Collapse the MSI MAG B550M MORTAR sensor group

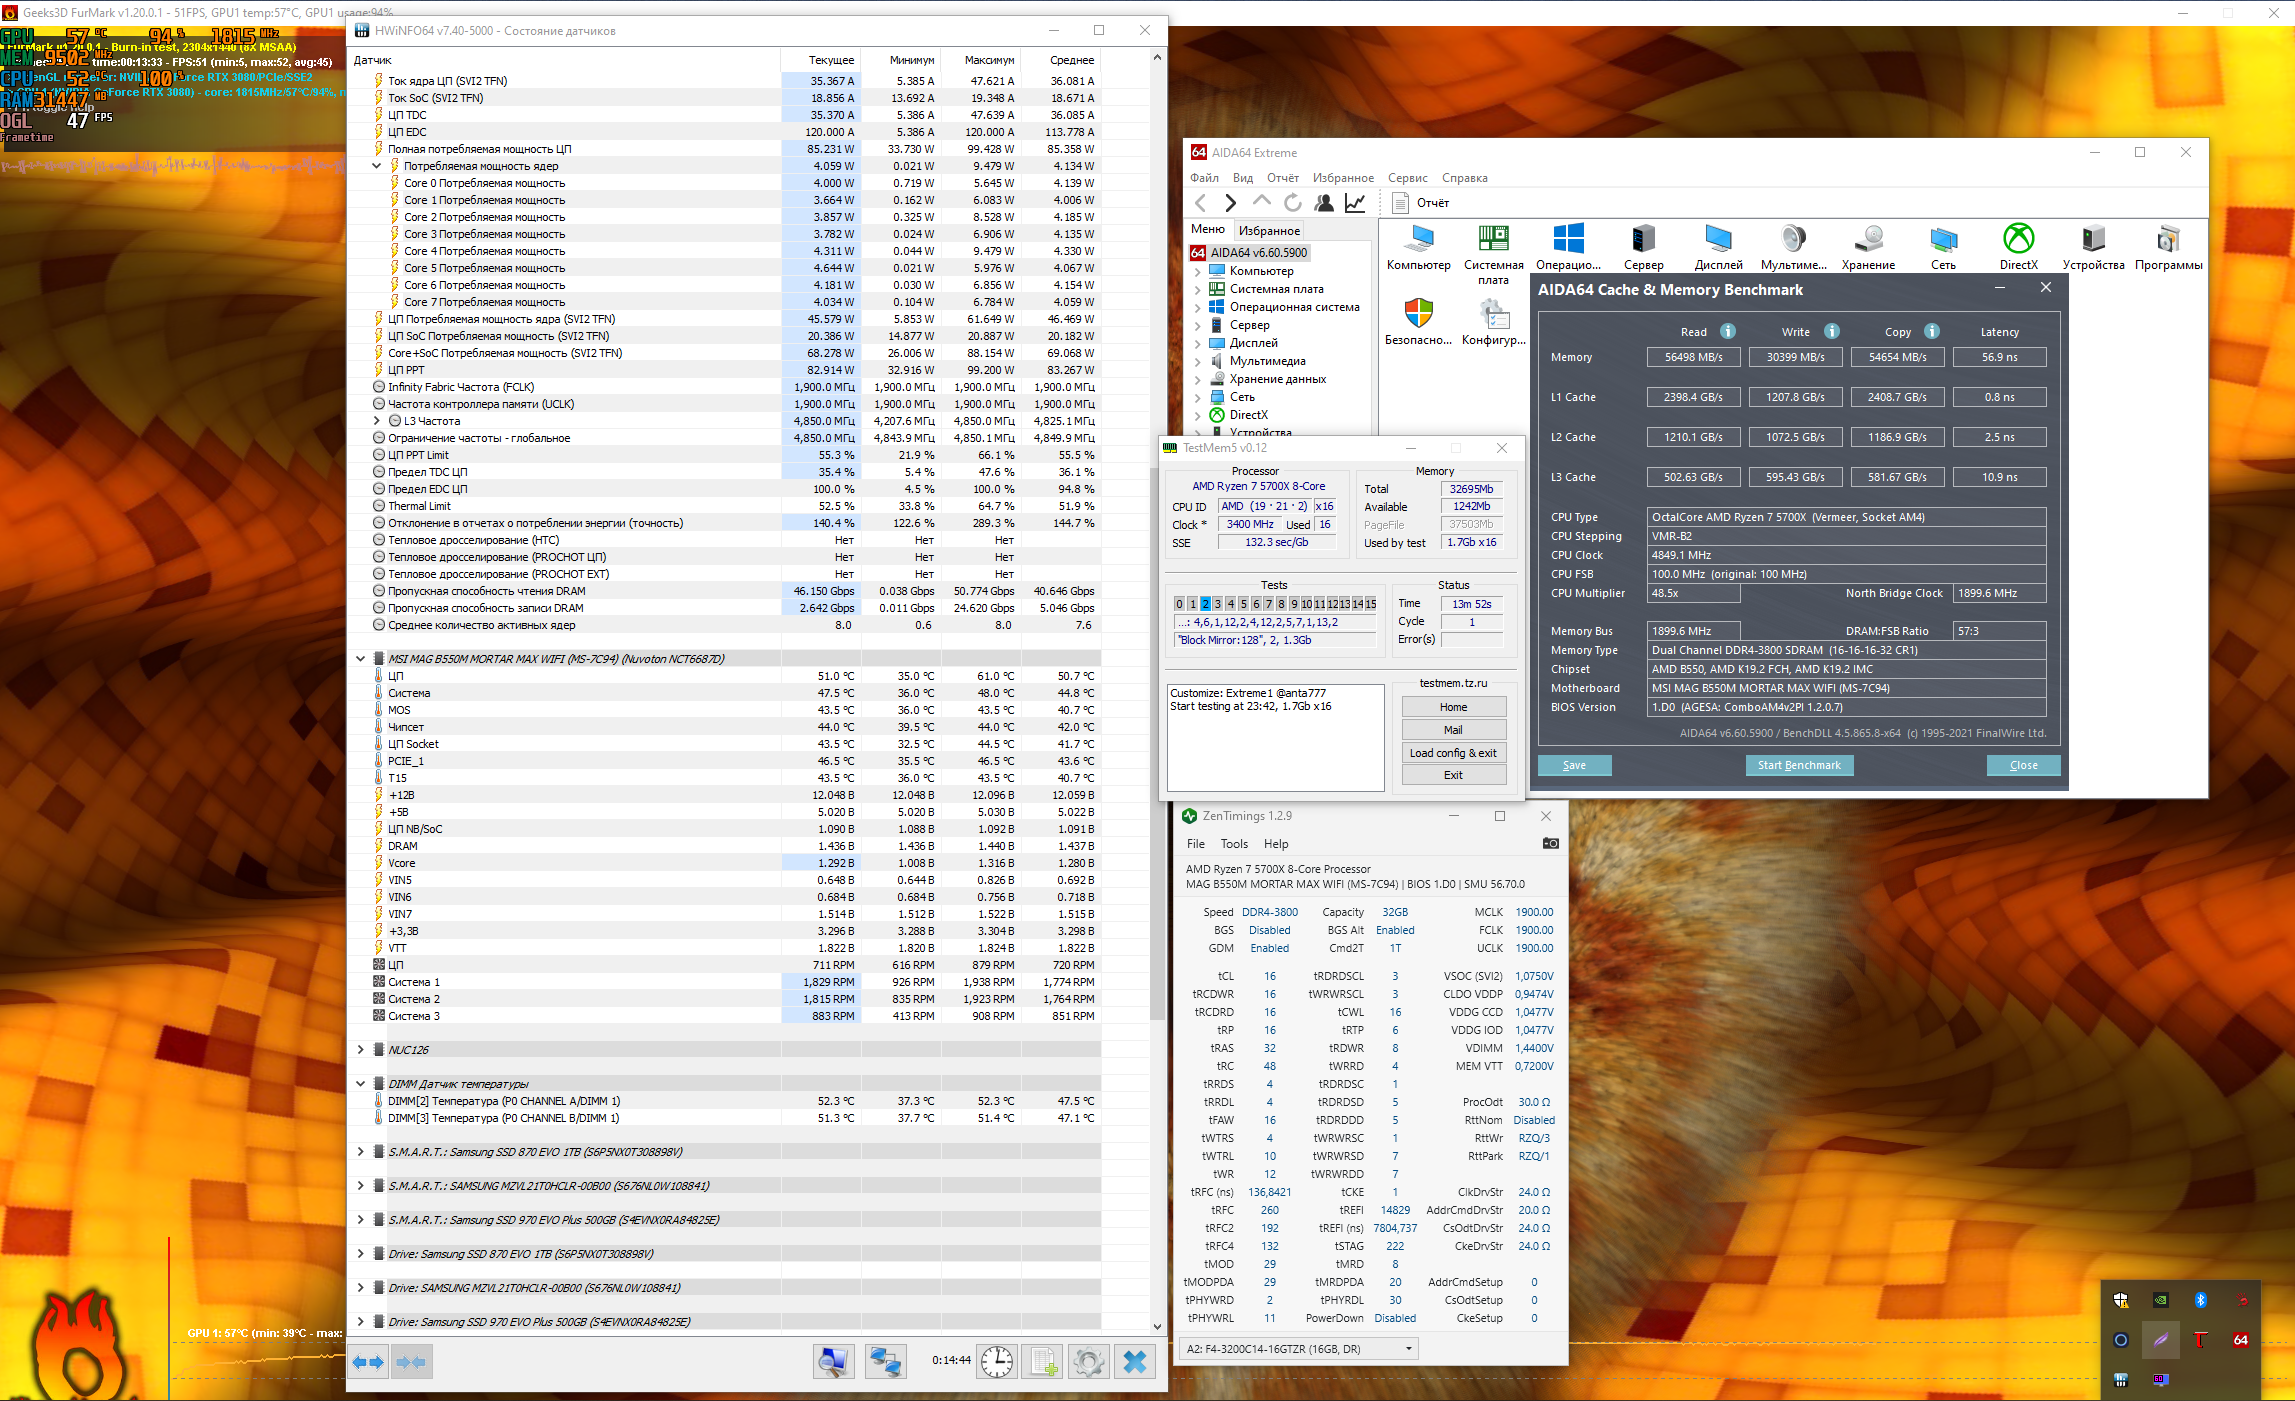click(361, 659)
